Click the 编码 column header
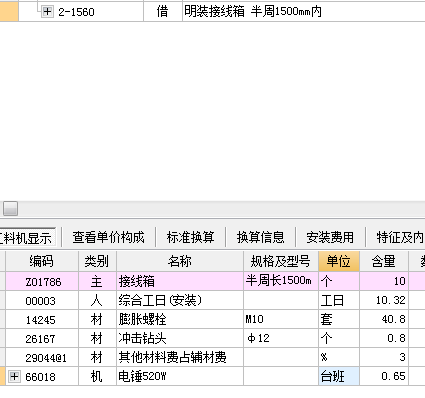 42,261
